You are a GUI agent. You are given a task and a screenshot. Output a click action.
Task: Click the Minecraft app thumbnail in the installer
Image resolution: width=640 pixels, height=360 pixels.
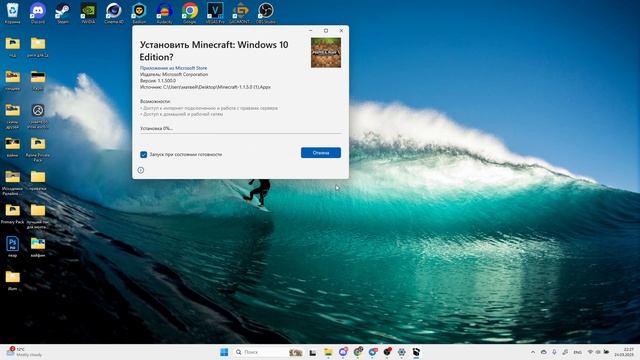(326, 53)
